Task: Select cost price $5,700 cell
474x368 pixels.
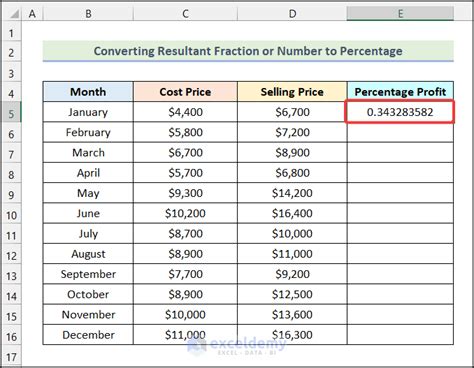Action: pos(185,173)
